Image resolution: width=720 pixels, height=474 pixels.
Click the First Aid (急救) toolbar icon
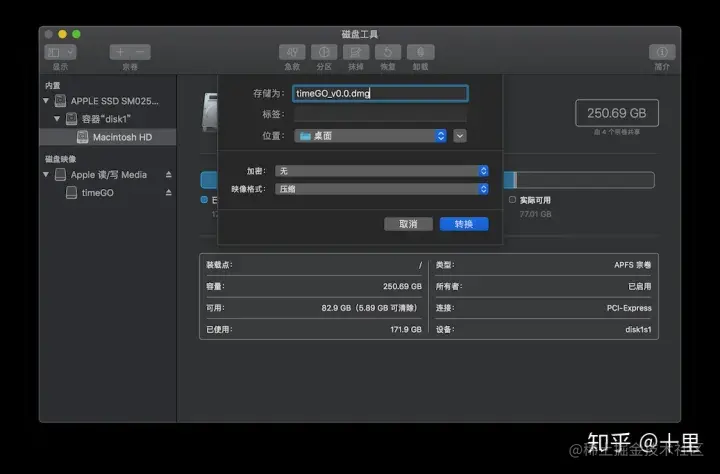pos(292,52)
